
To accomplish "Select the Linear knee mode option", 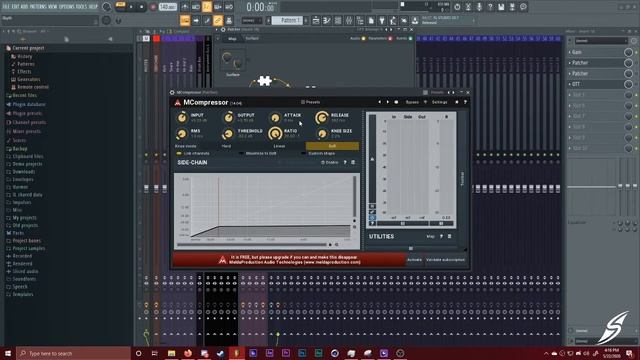I will click(x=279, y=146).
